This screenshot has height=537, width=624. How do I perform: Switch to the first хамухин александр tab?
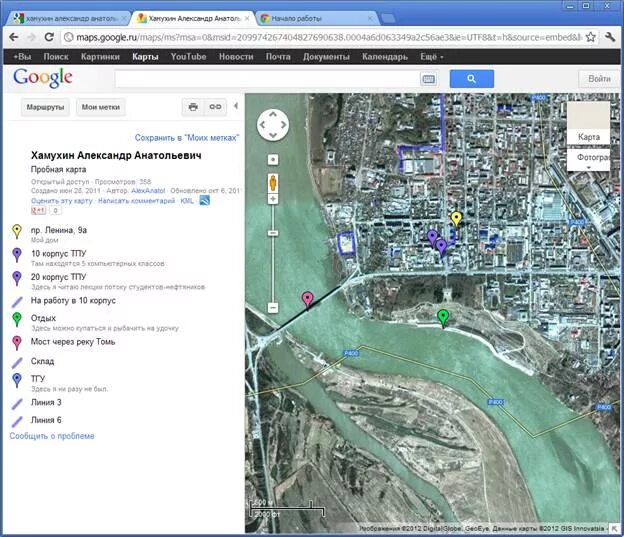click(x=70, y=18)
